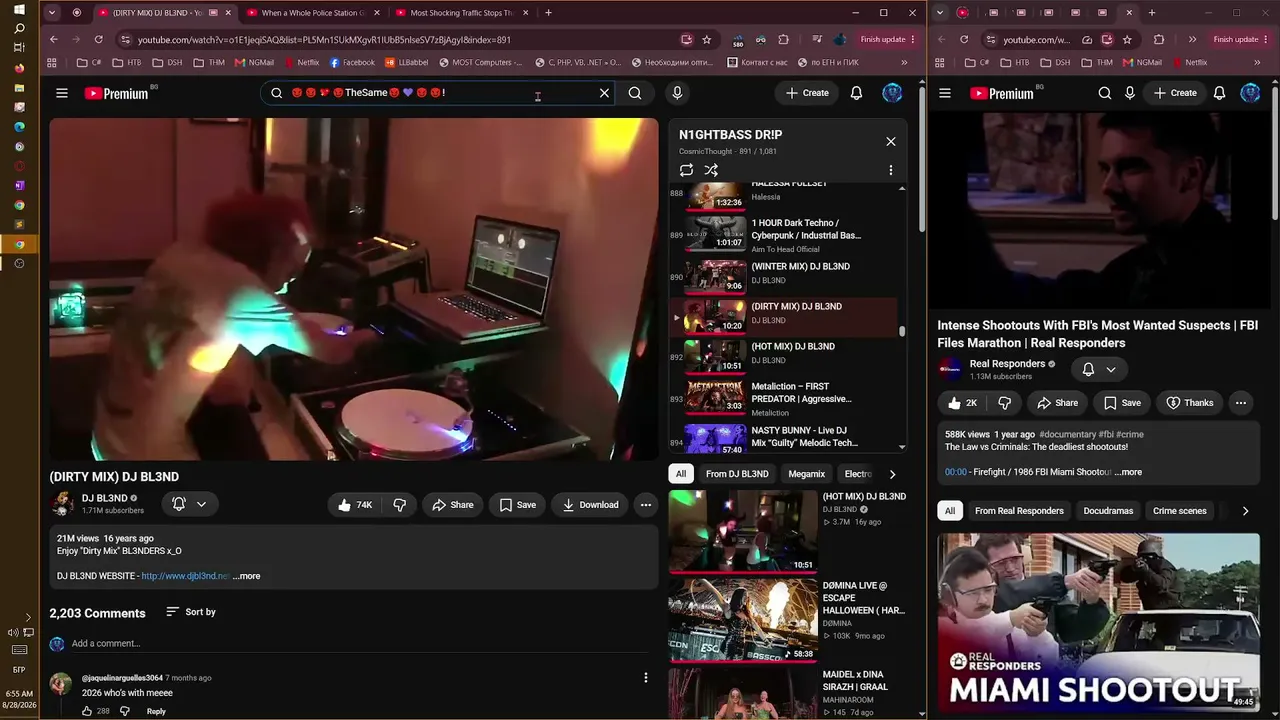Open MIAMI SHOOTOUT video thumbnail in right window
The width and height of the screenshot is (1280, 720).
[1099, 622]
